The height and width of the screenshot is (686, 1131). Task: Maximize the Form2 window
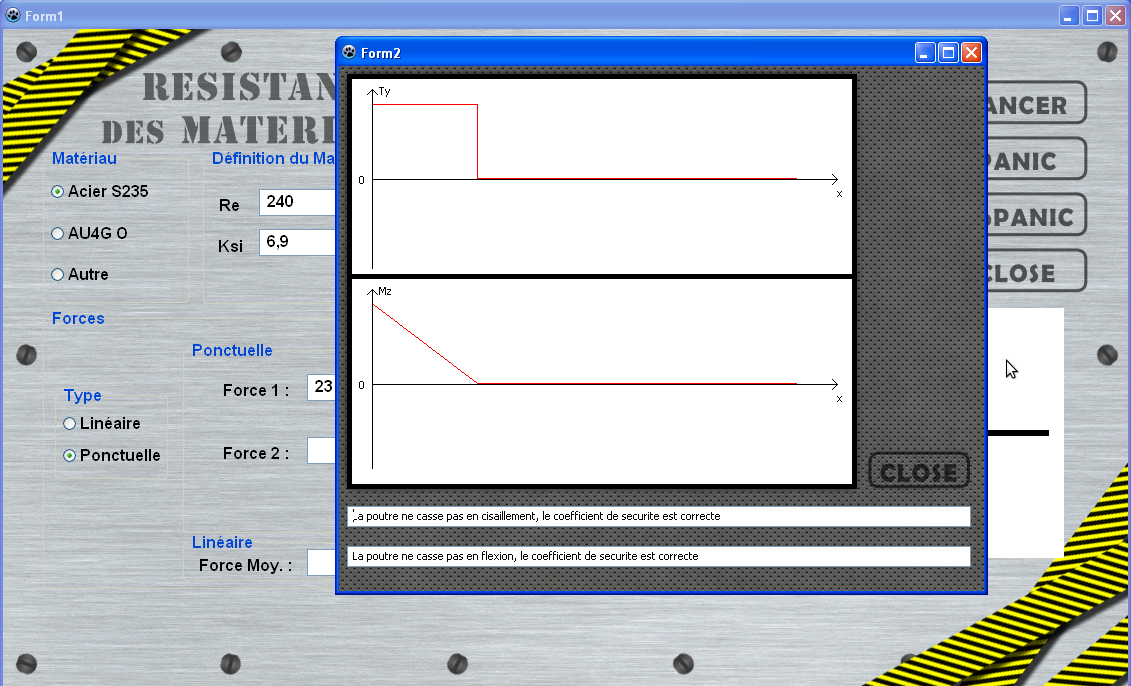pos(949,53)
